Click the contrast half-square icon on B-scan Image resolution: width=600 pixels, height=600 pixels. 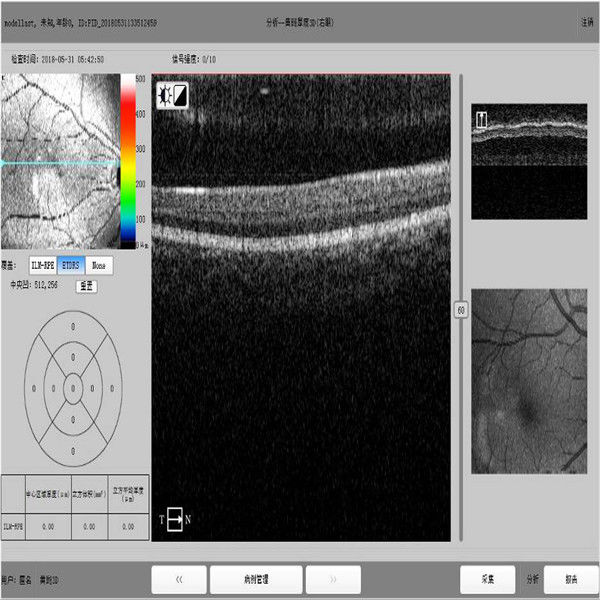tap(181, 95)
